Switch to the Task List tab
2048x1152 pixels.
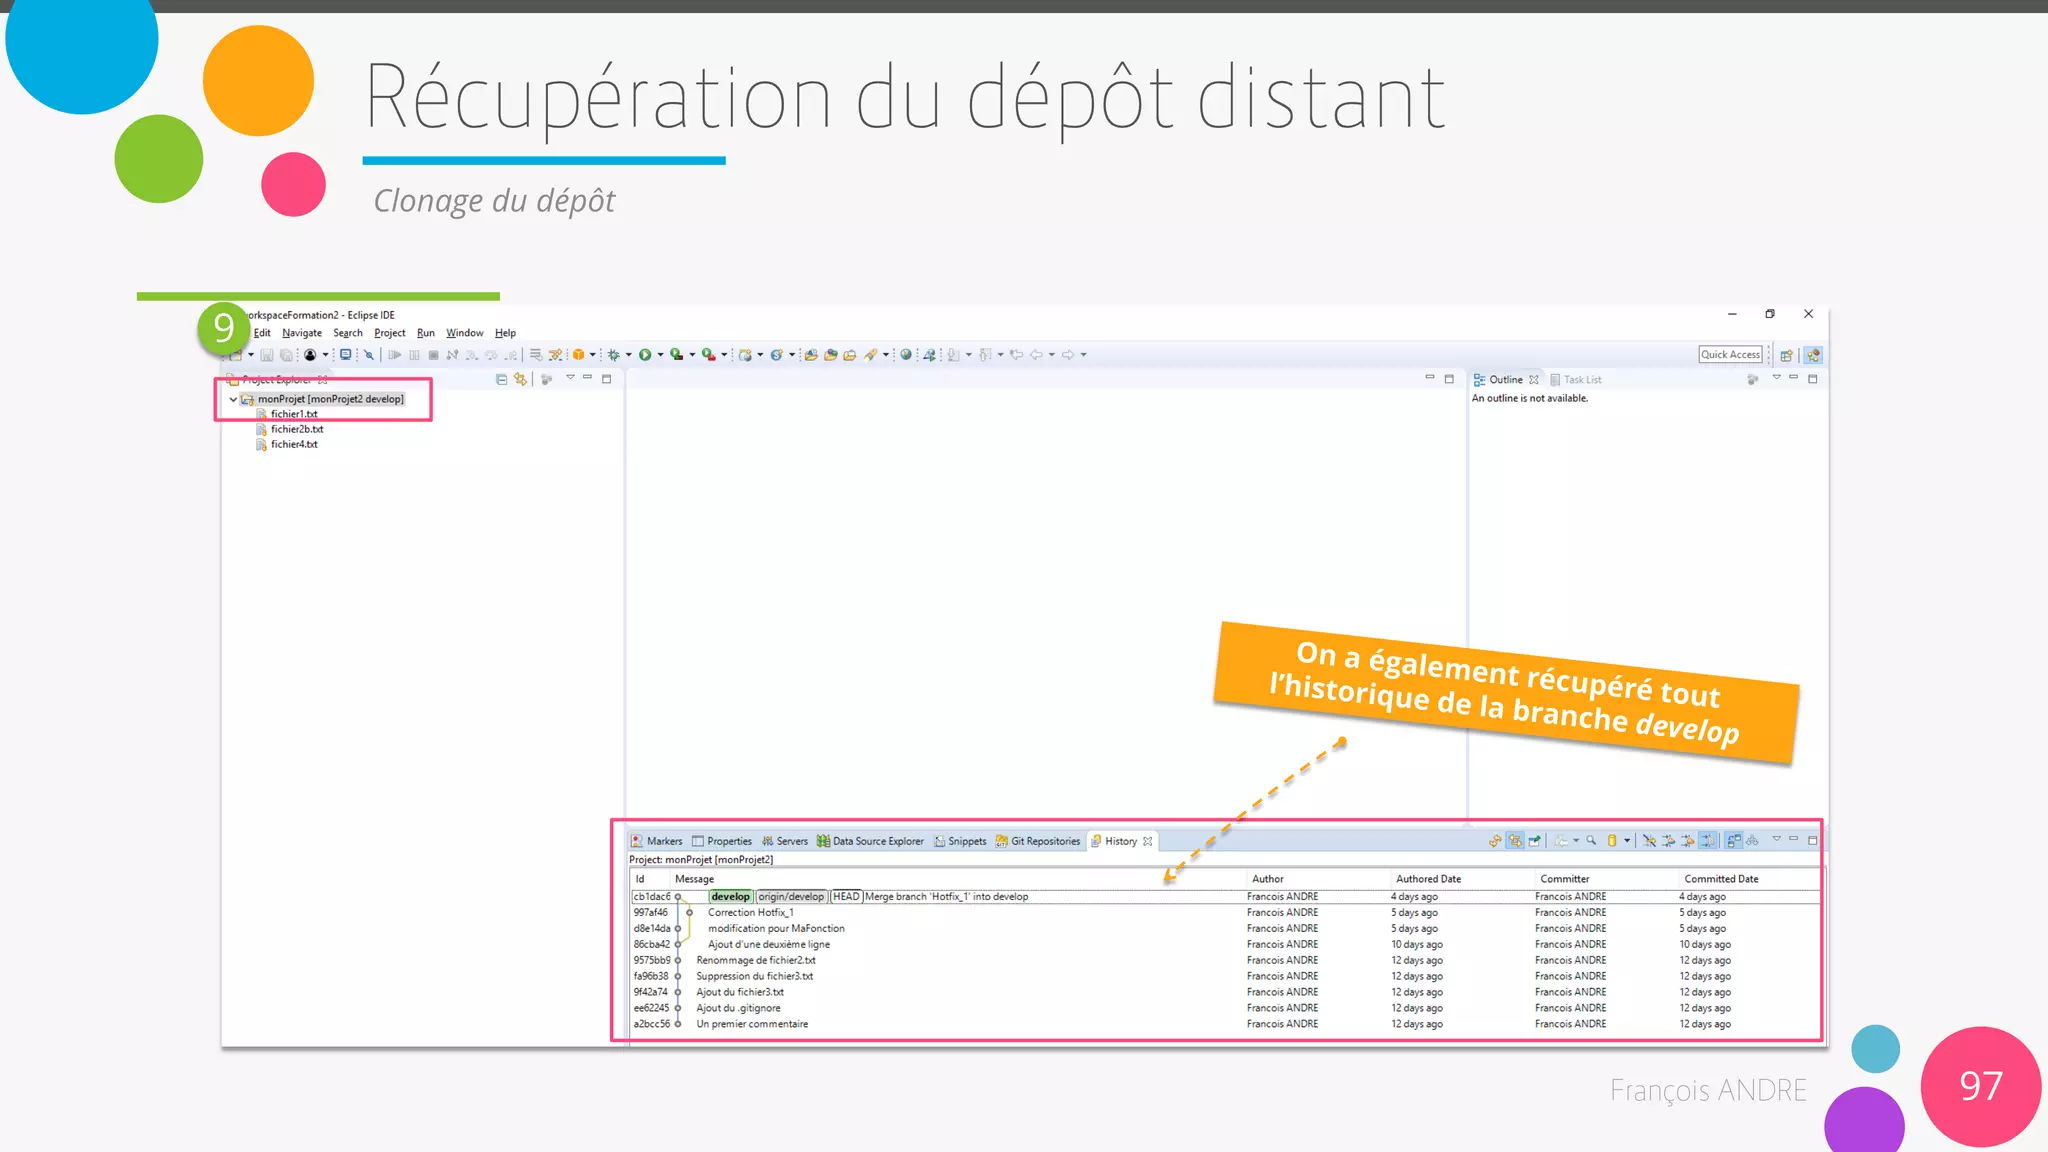[1582, 380]
